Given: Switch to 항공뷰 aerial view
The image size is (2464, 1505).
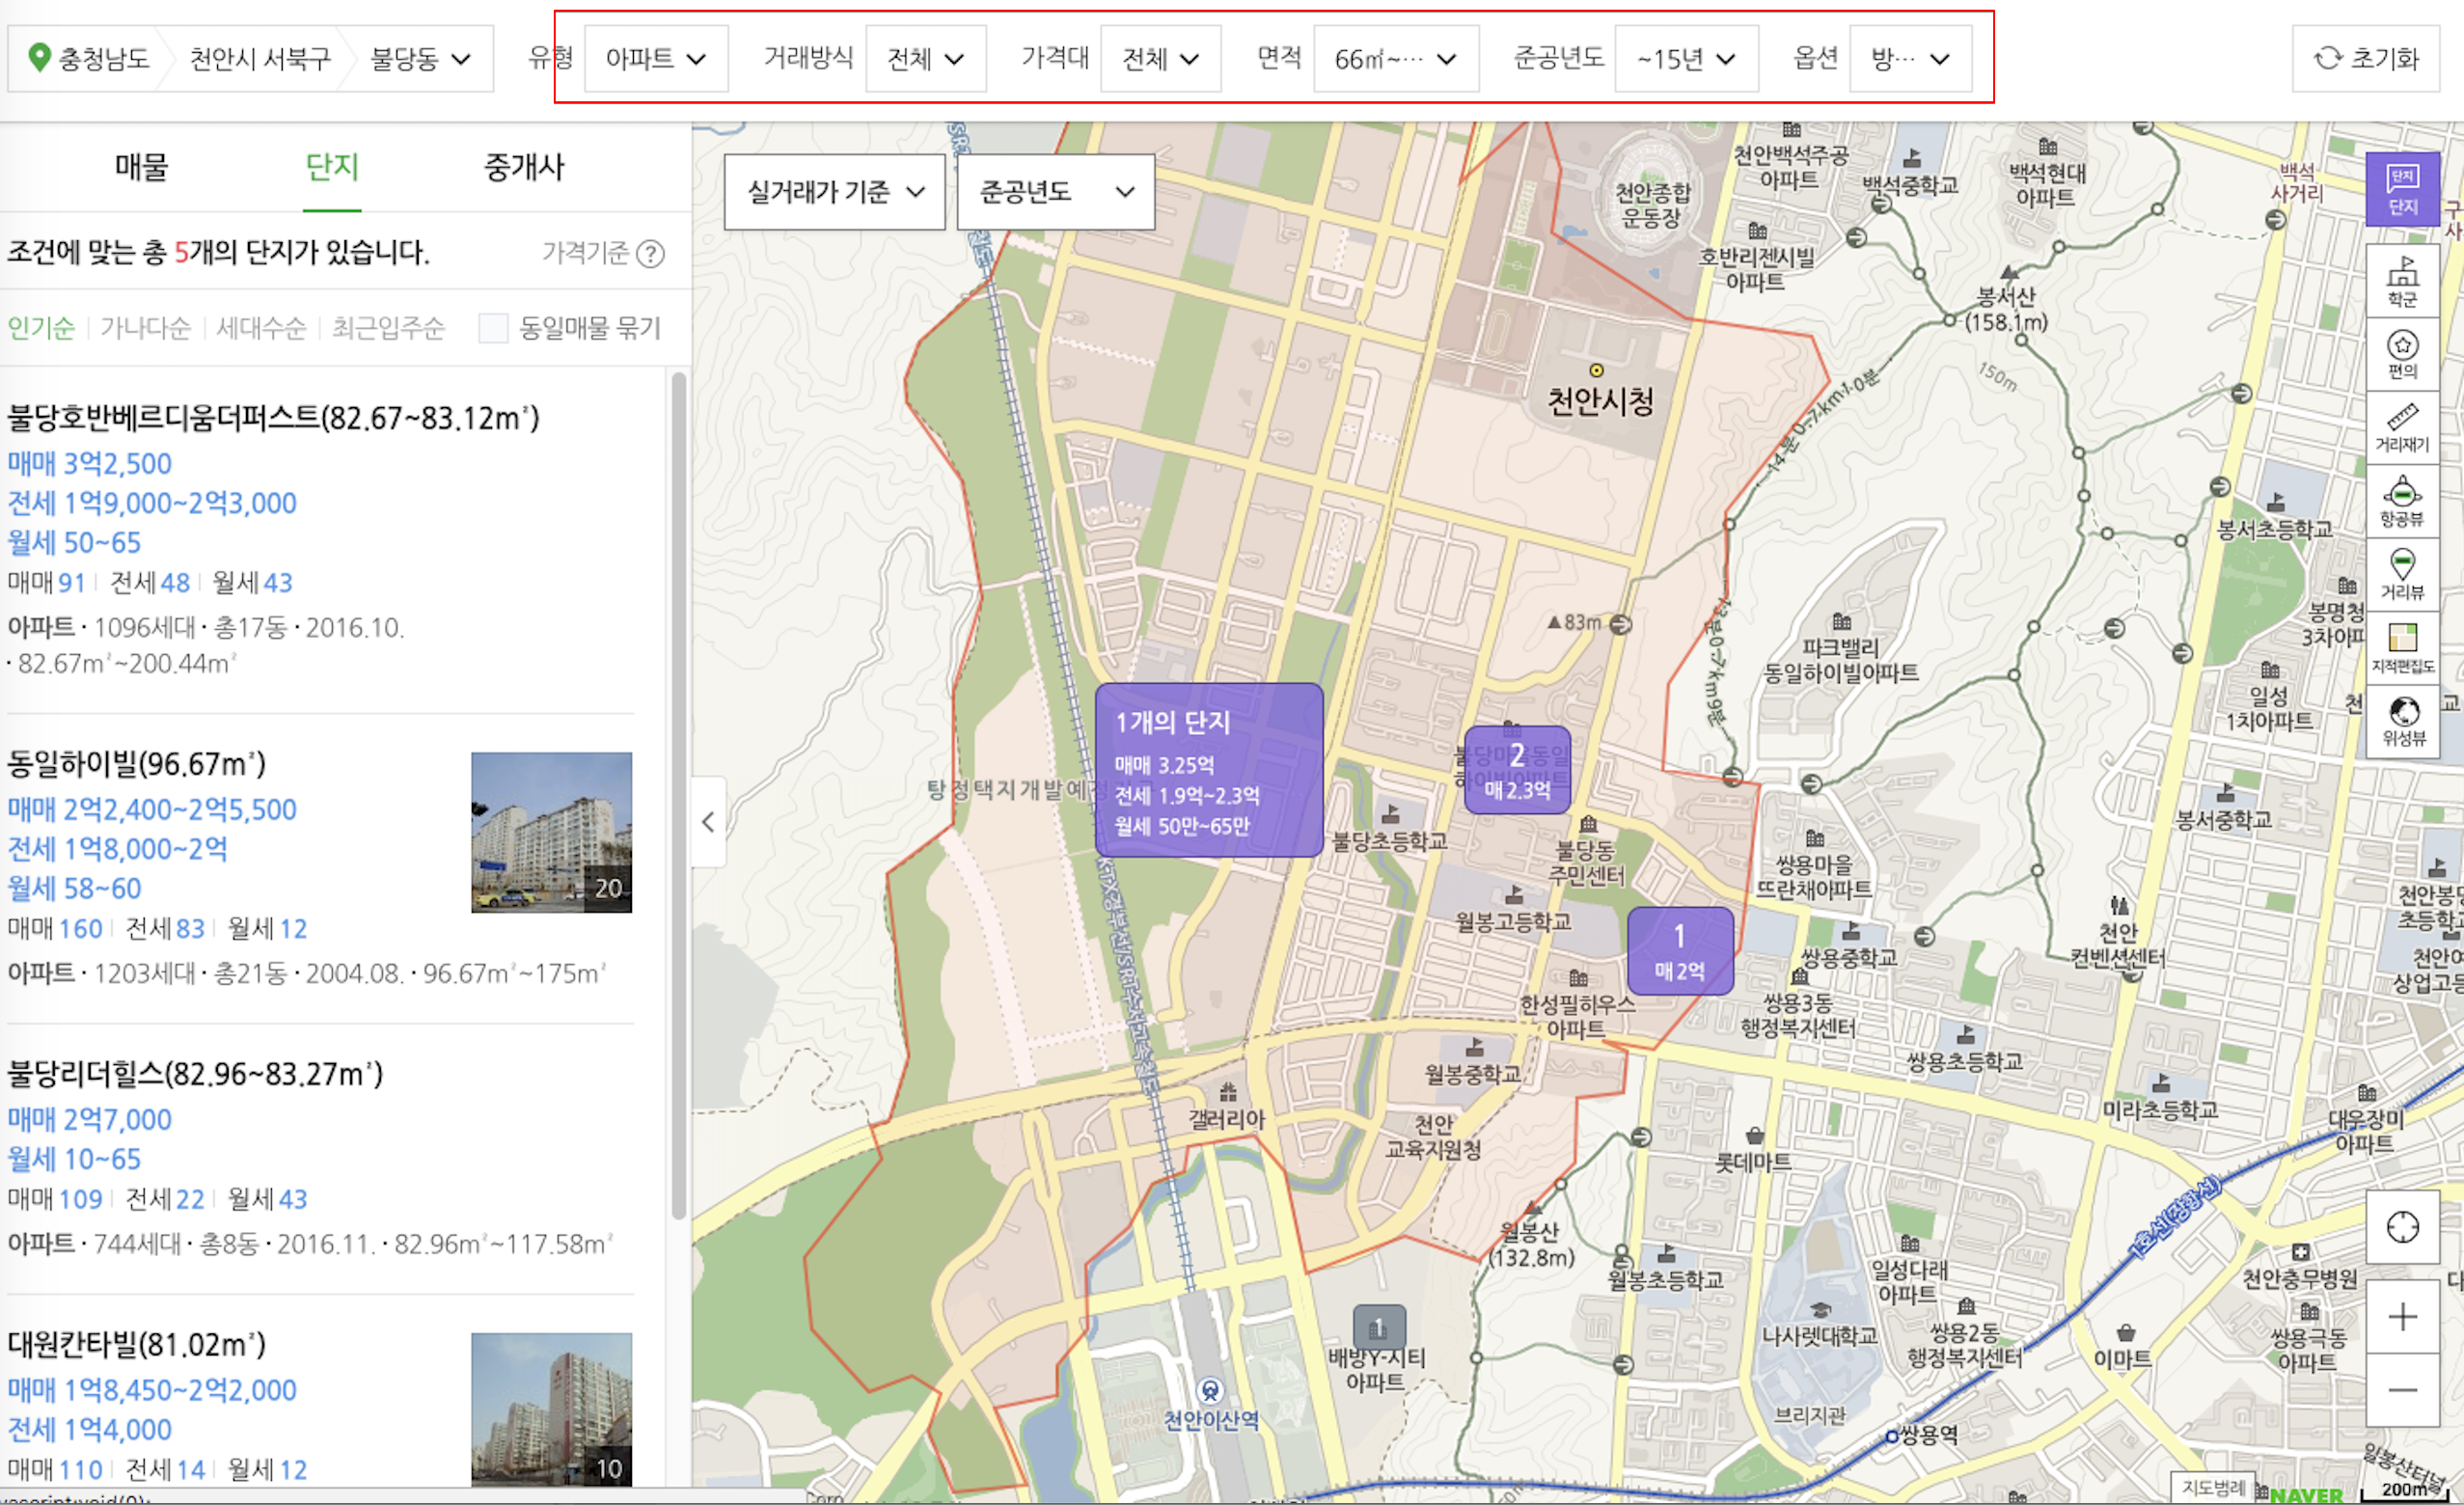Looking at the screenshot, I should tap(2402, 501).
